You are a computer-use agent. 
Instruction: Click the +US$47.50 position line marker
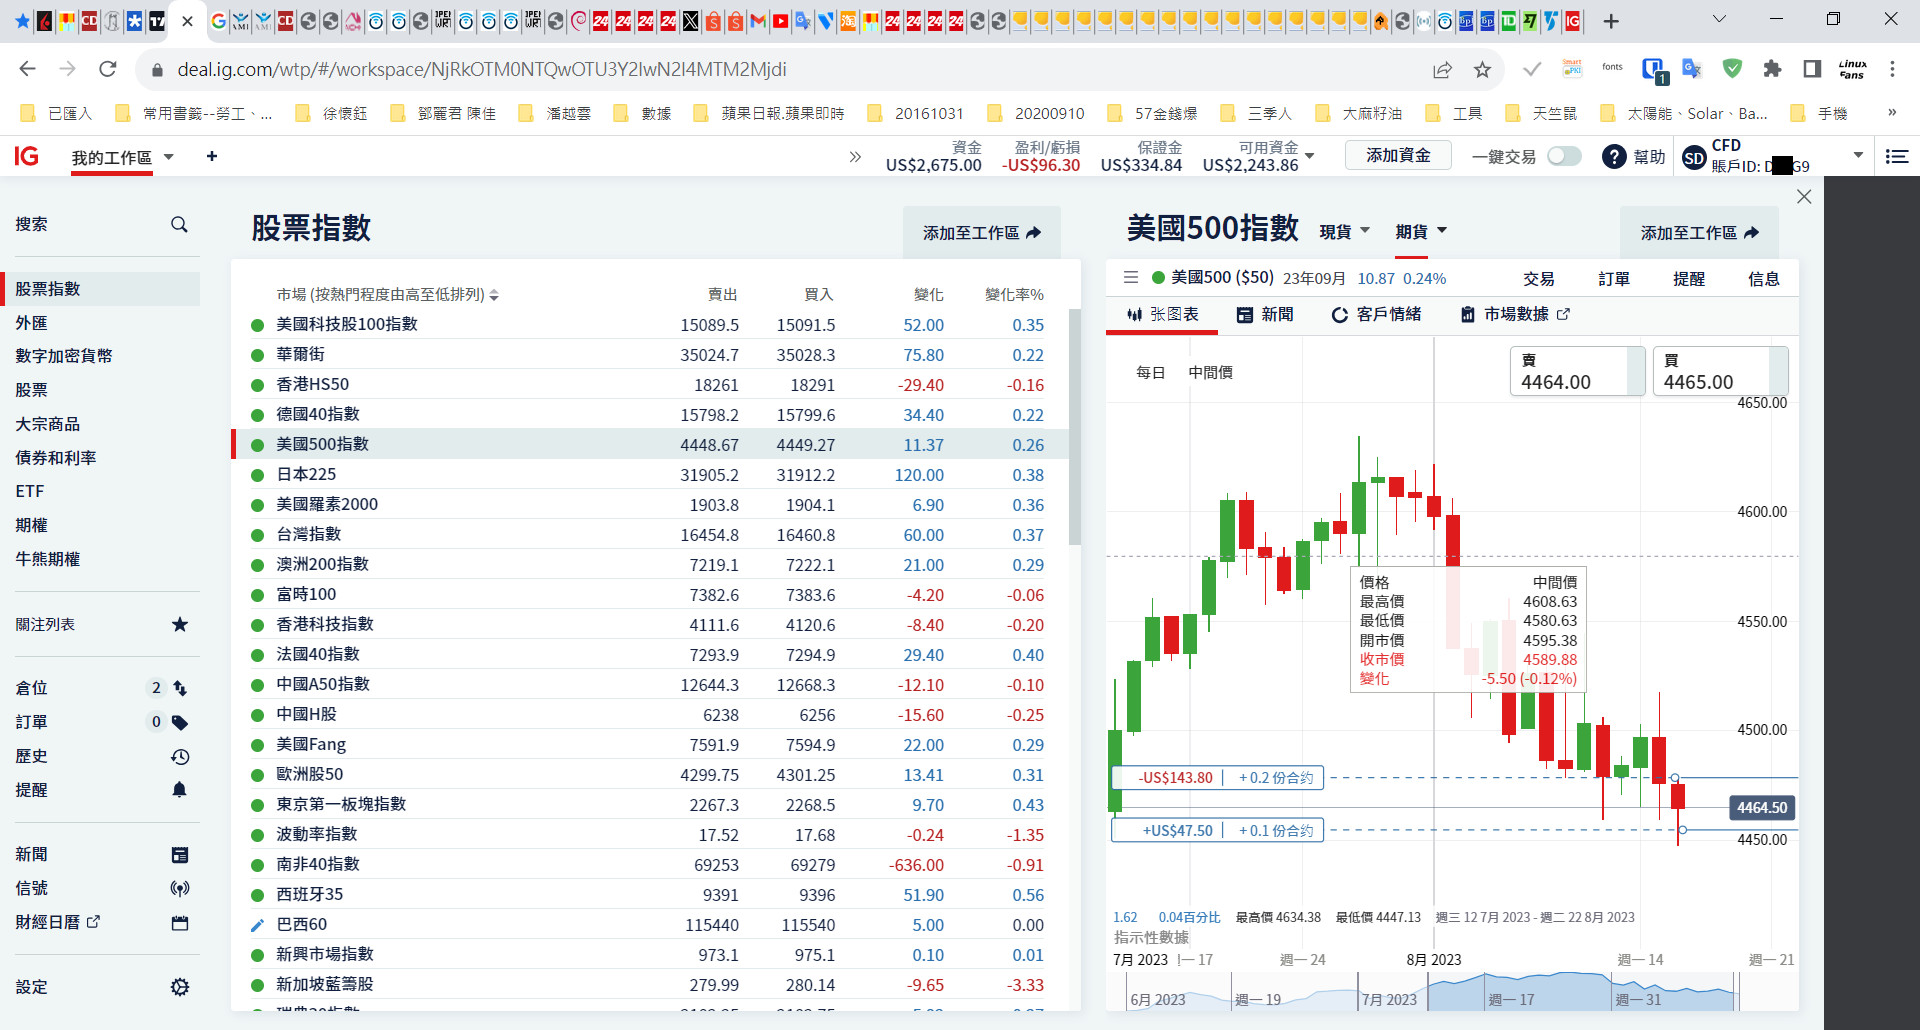click(1218, 831)
